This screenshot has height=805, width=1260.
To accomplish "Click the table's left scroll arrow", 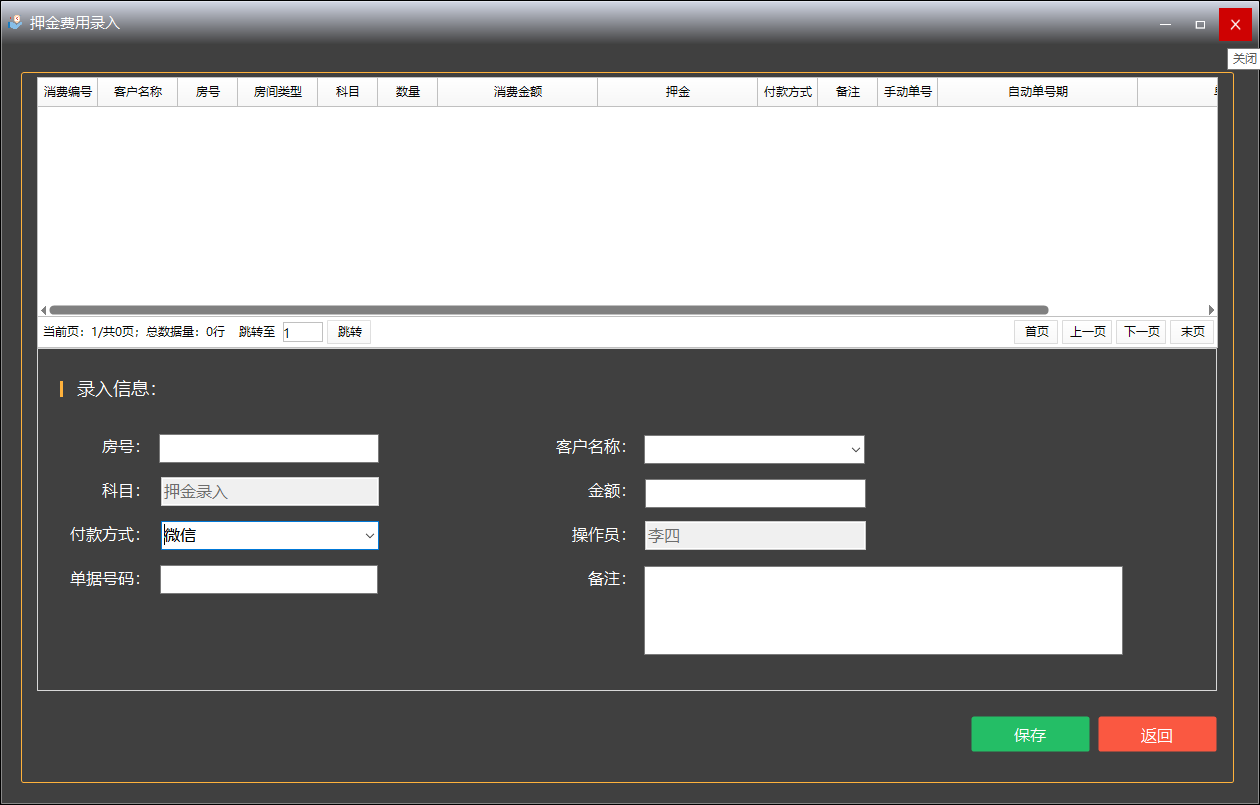I will [43, 310].
